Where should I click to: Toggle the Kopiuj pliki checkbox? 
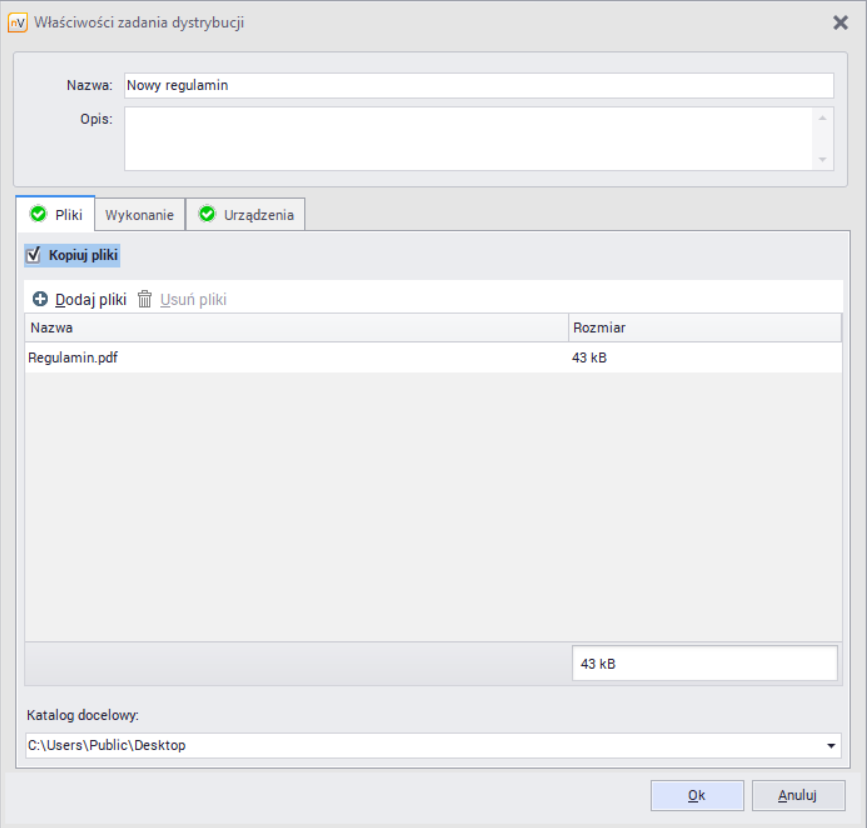33,255
